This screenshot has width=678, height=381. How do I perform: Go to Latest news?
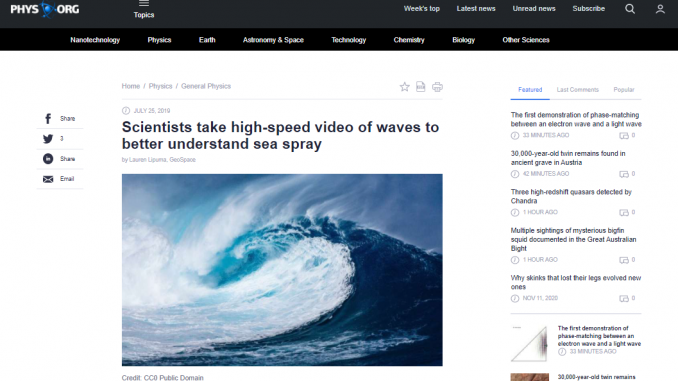point(476,9)
